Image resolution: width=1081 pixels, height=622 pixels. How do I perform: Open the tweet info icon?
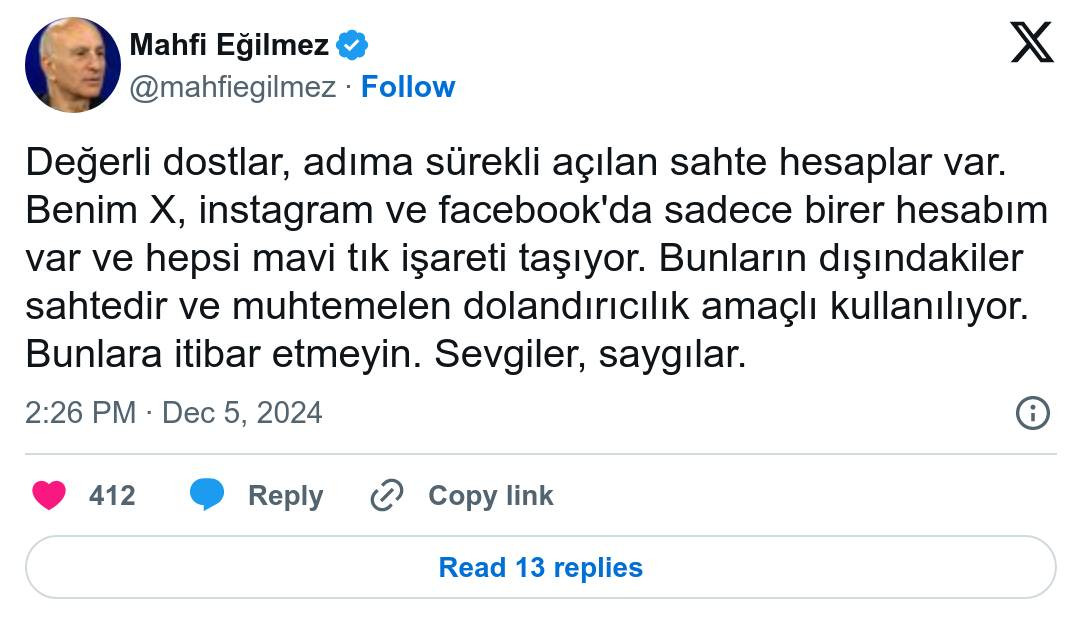coord(1032,413)
